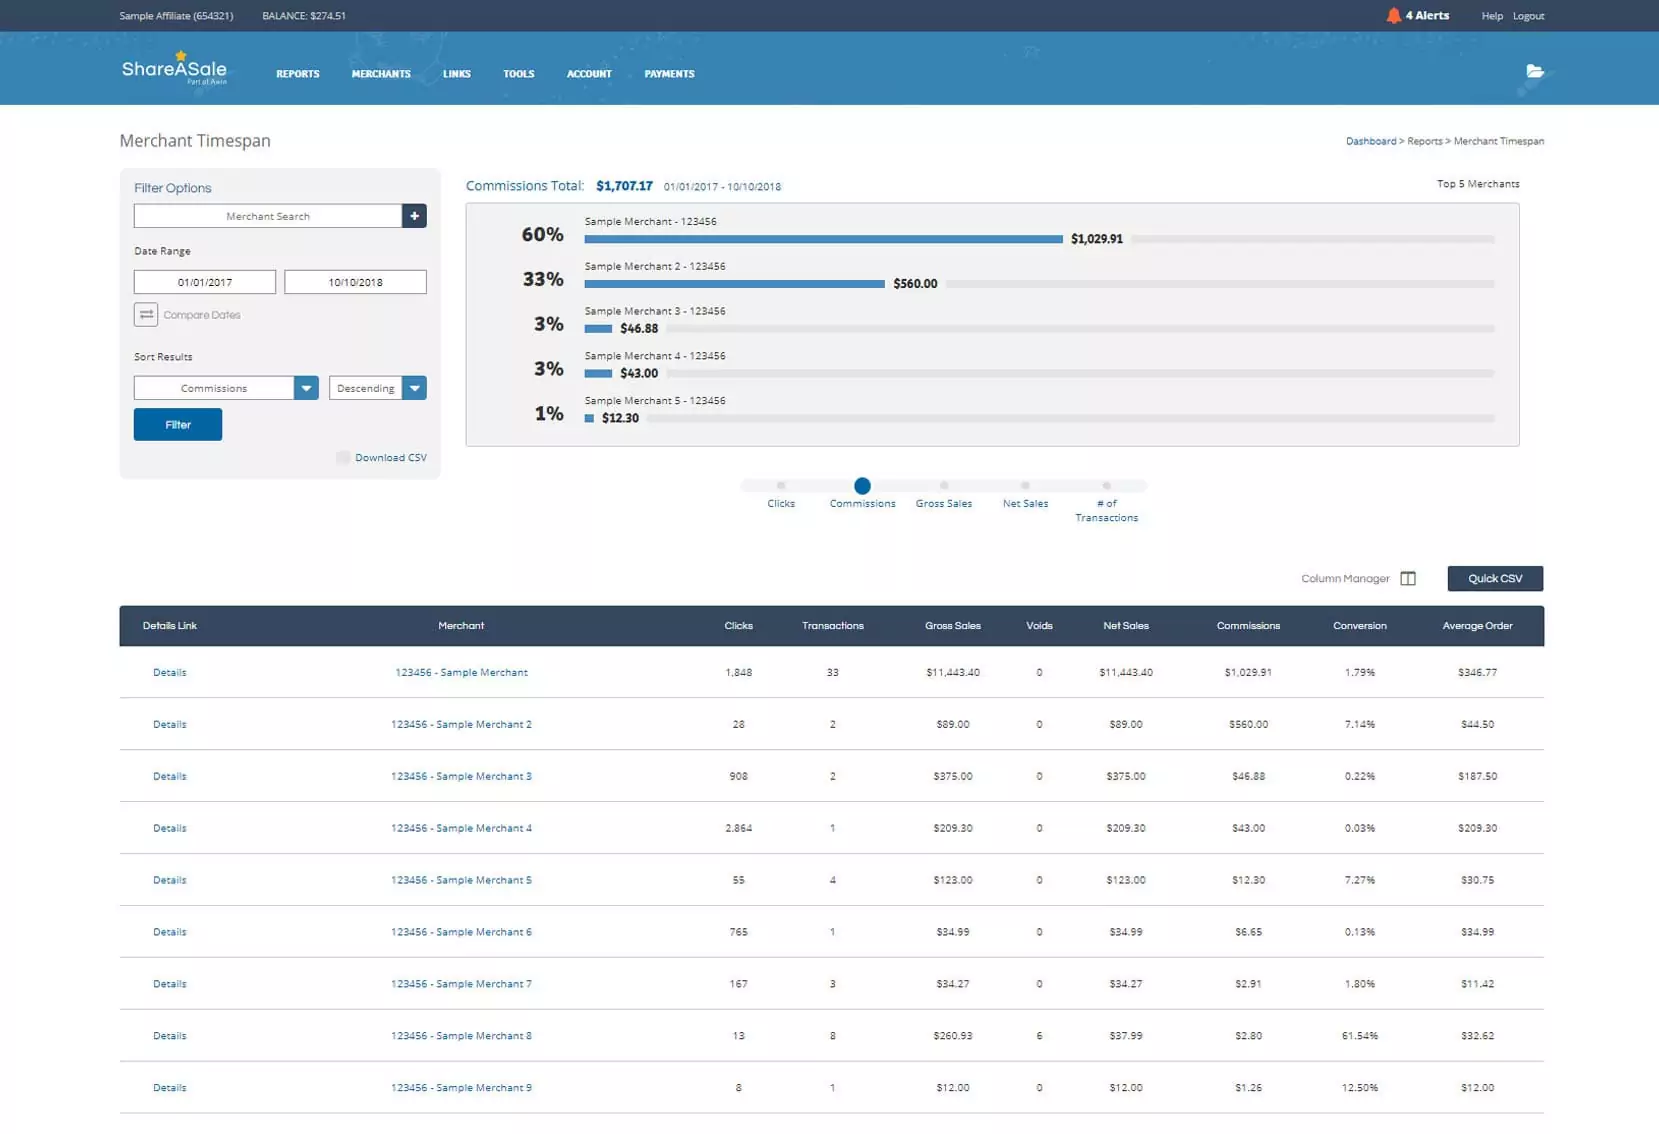The height and width of the screenshot is (1134, 1659).
Task: Open the Merchants menu
Action: (381, 74)
